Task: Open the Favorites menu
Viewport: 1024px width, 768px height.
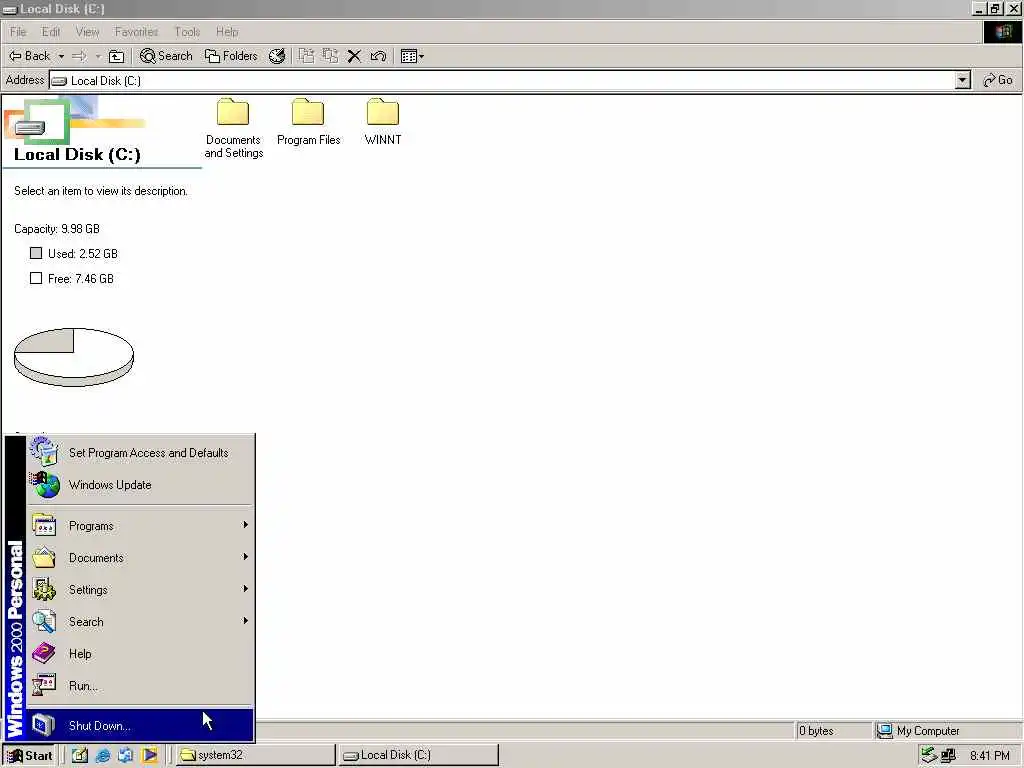Action: coord(136,32)
